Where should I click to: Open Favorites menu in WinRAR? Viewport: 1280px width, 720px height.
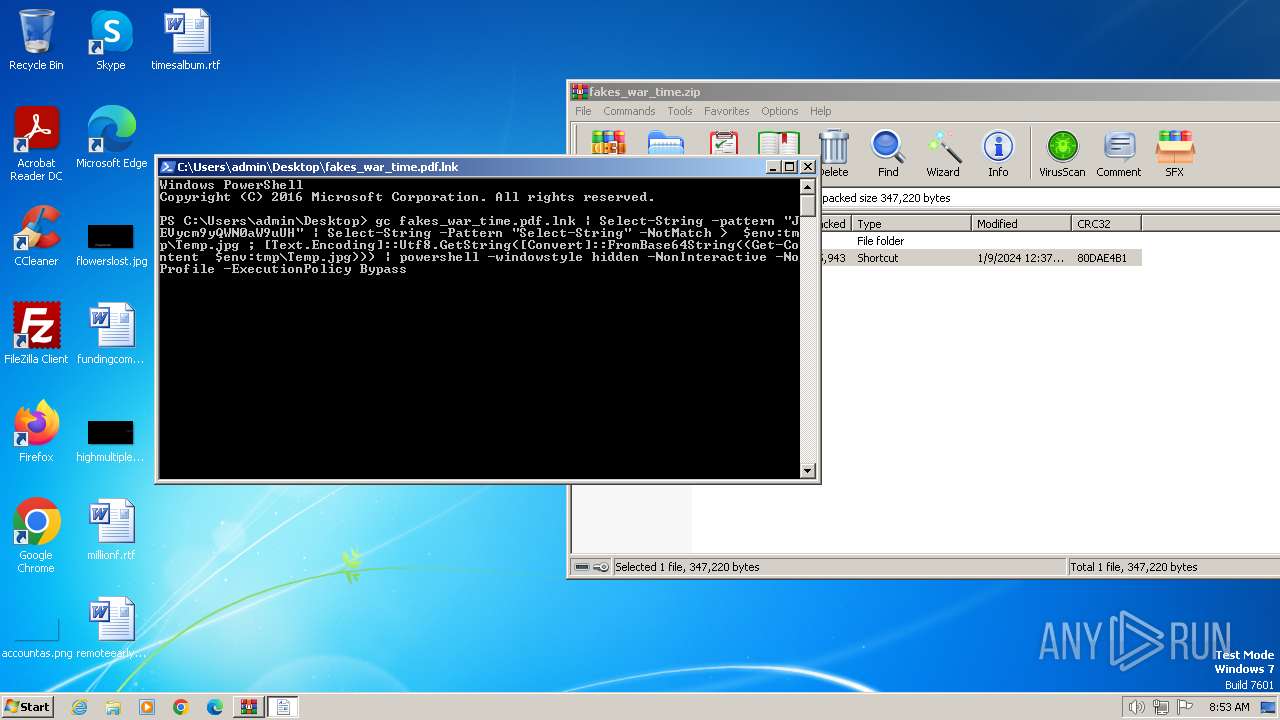(726, 111)
